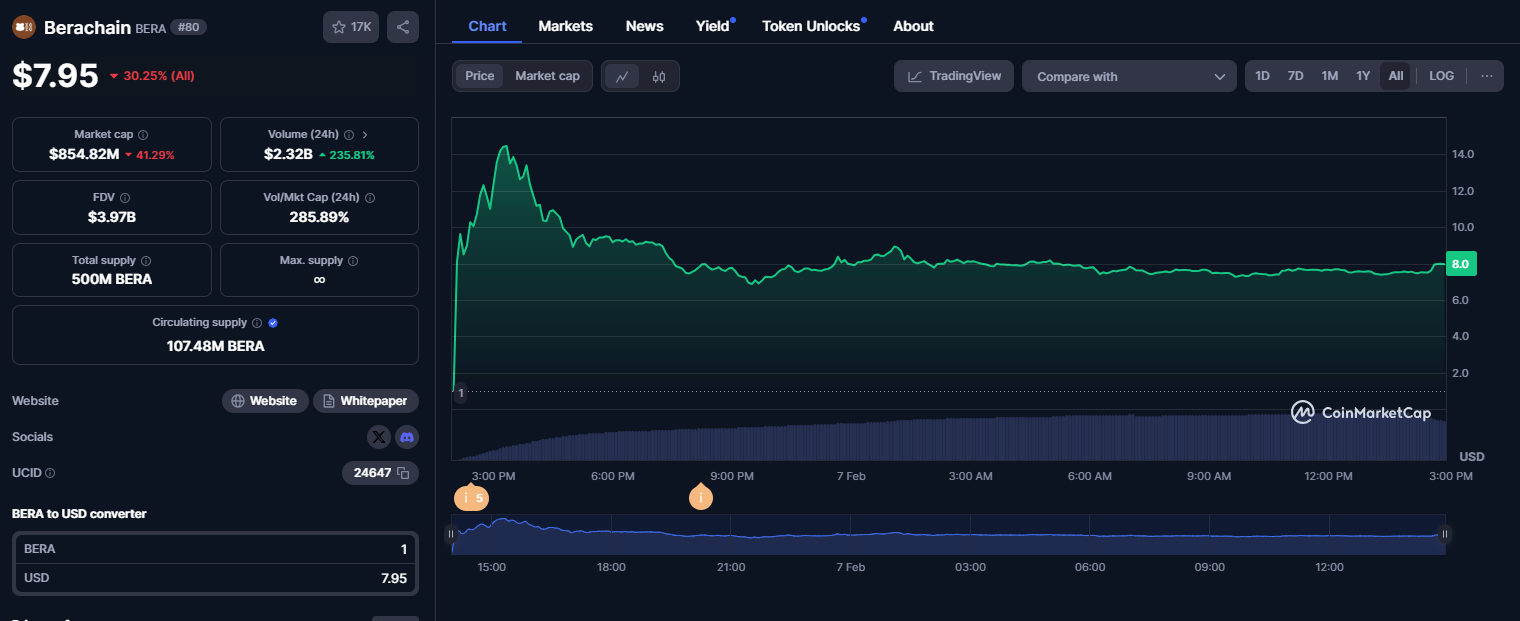Click the verified badge beside Circulating supply
This screenshot has height=621, width=1520.
(273, 323)
